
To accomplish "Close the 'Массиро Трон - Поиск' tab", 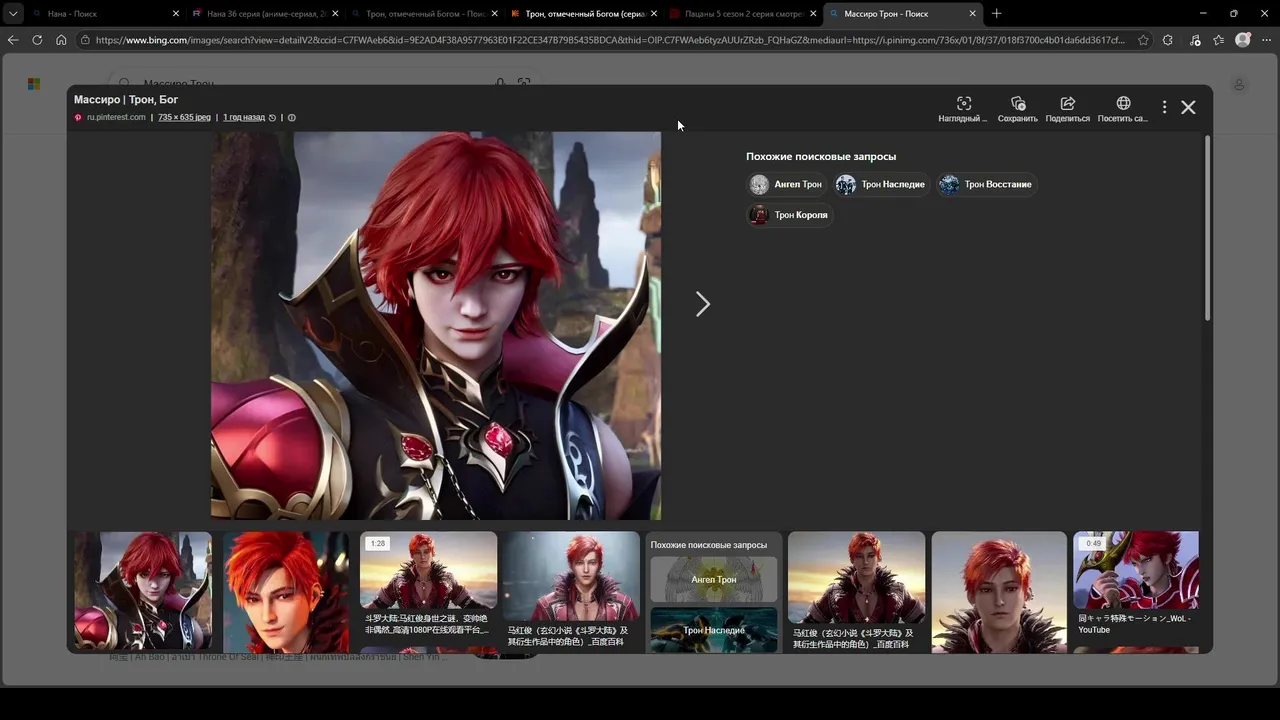I will (x=972, y=14).
